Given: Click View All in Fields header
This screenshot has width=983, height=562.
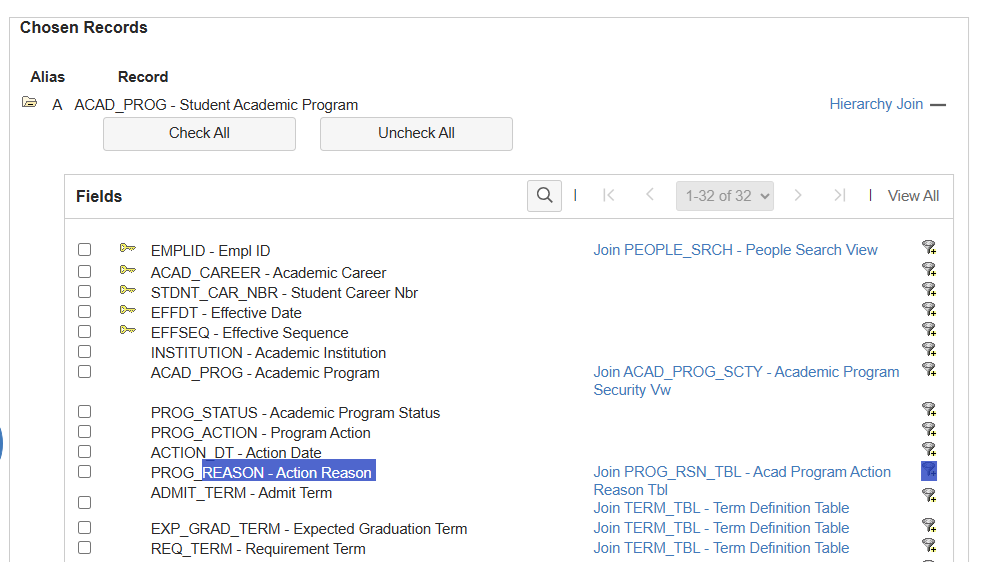Looking at the screenshot, I should click(913, 196).
